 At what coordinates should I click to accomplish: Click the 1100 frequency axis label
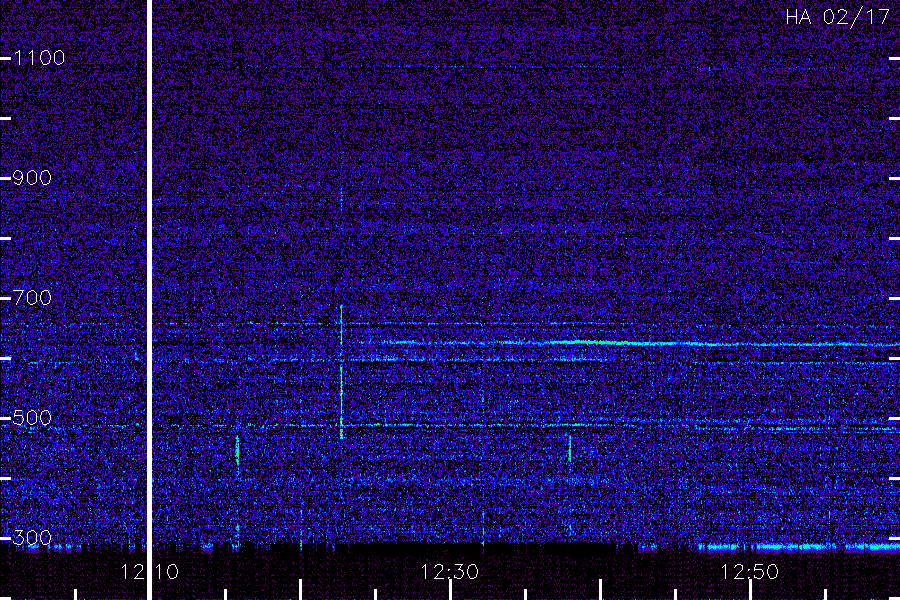[x=39, y=58]
